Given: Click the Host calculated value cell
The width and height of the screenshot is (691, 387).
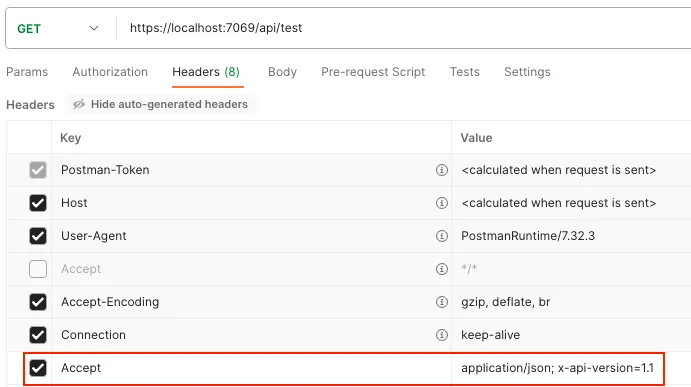Looking at the screenshot, I should point(571,203).
